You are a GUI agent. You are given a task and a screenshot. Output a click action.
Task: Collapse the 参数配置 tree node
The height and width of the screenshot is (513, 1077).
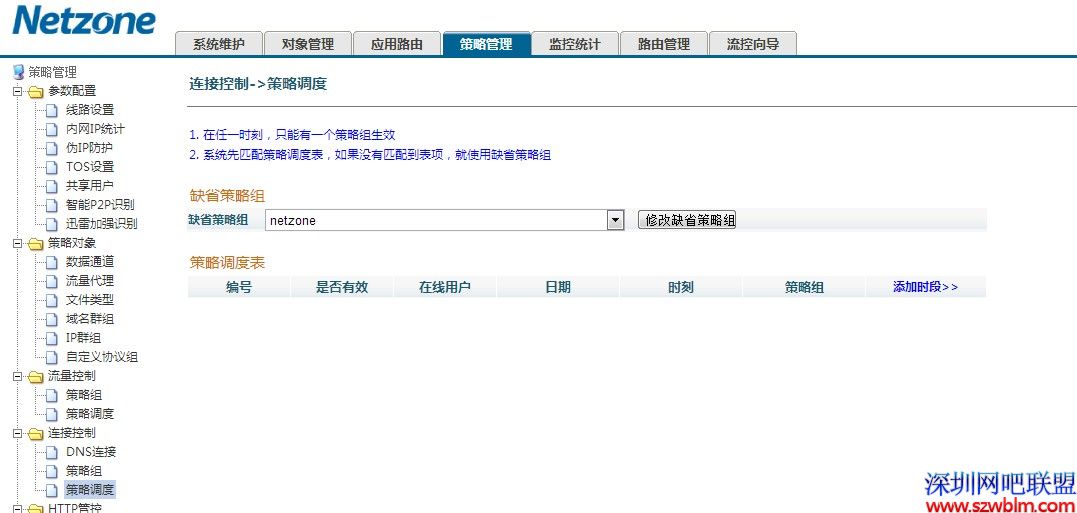pos(17,91)
